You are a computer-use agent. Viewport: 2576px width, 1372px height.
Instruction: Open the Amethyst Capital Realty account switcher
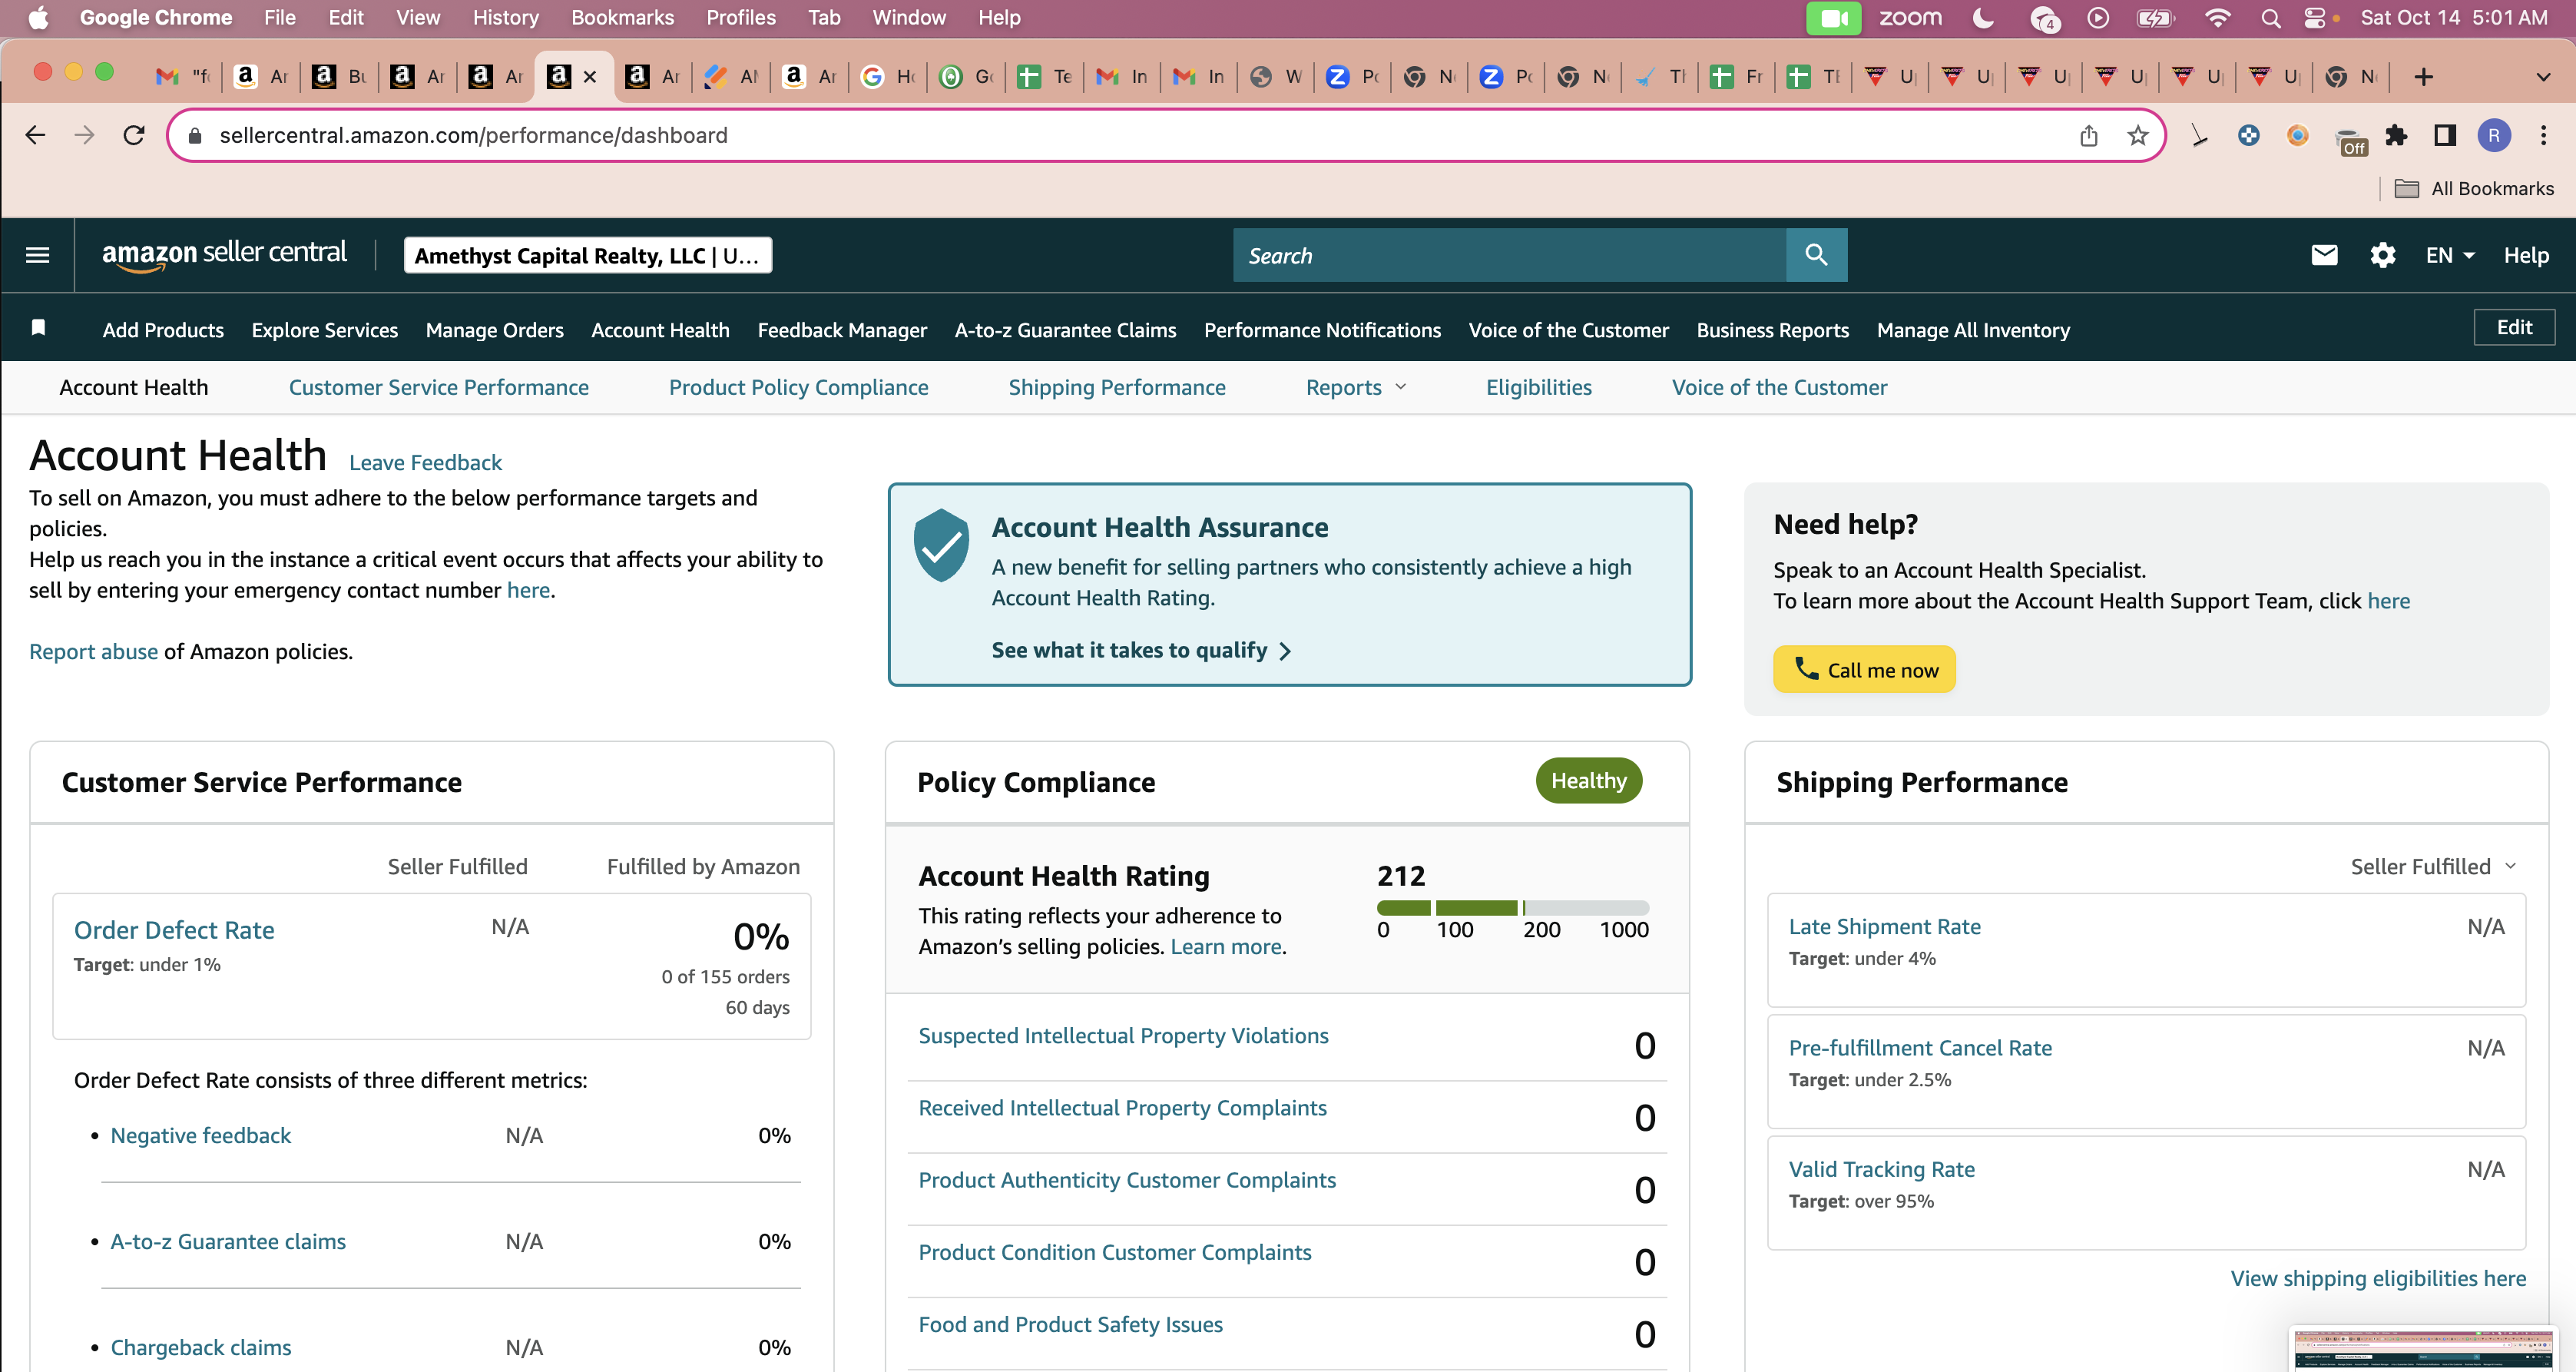click(x=588, y=255)
